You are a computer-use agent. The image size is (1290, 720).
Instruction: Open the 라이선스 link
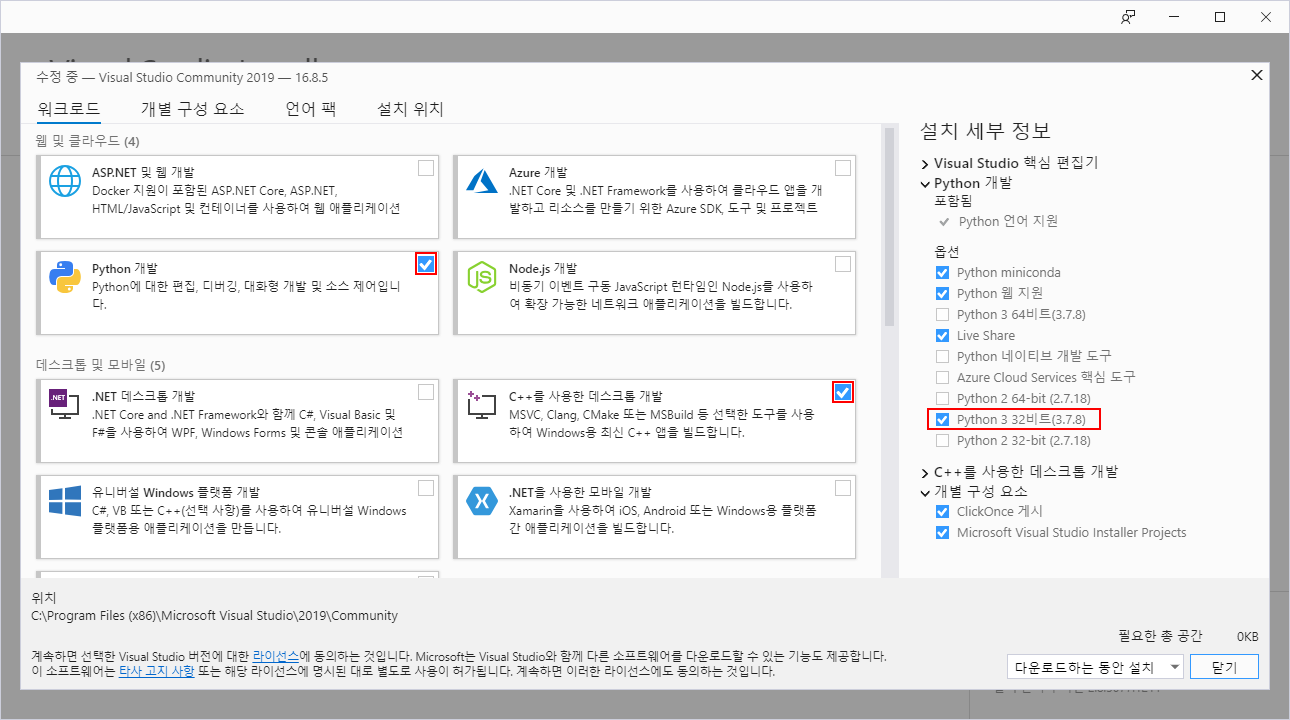[275, 655]
